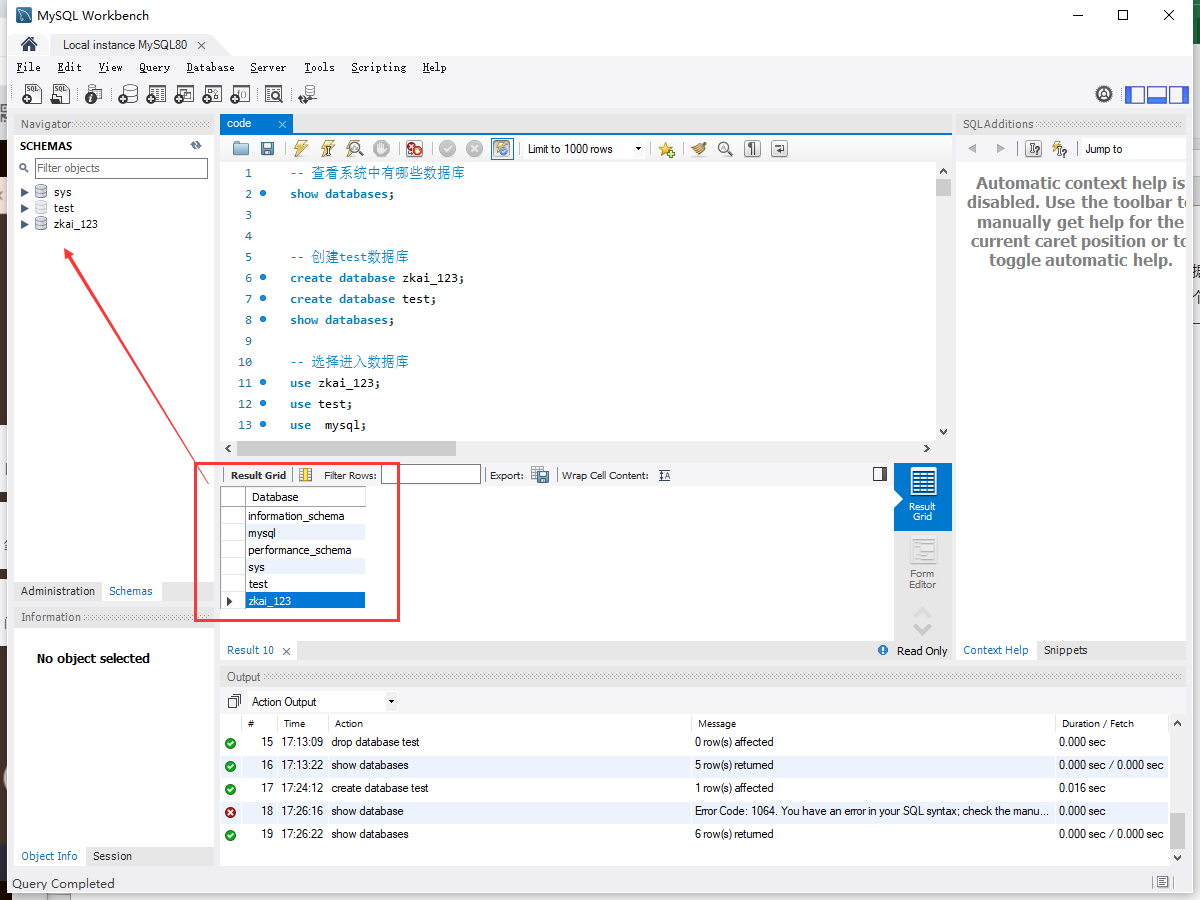Export the recordset to a file
The image size is (1200, 900).
click(540, 475)
